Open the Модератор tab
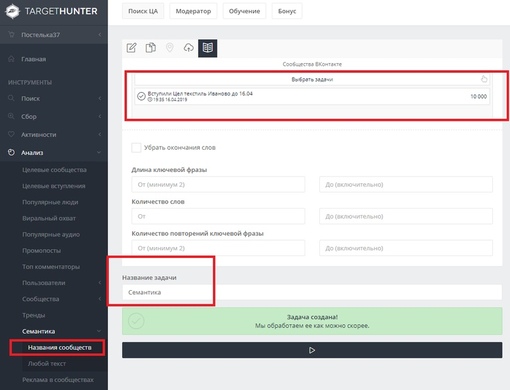The image size is (510, 390). coord(193,11)
